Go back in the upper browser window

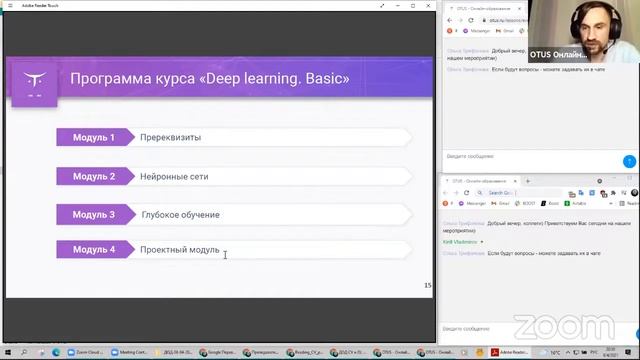tap(449, 20)
